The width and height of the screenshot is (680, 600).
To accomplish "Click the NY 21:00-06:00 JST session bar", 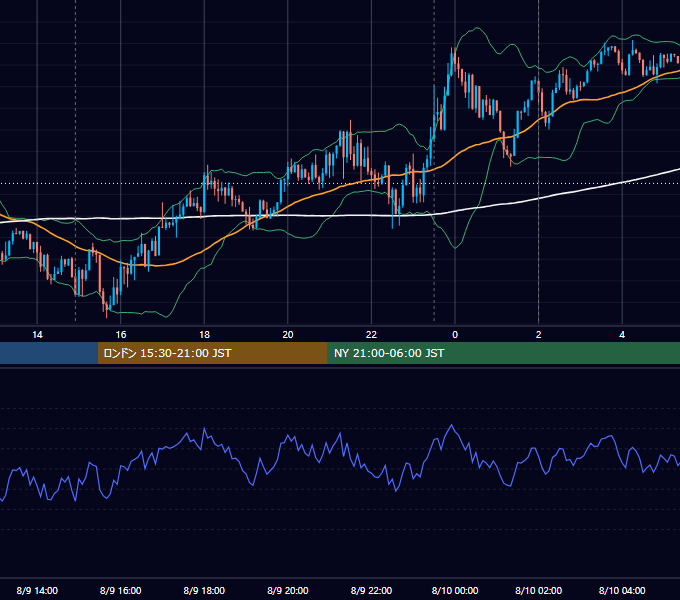I will [503, 353].
